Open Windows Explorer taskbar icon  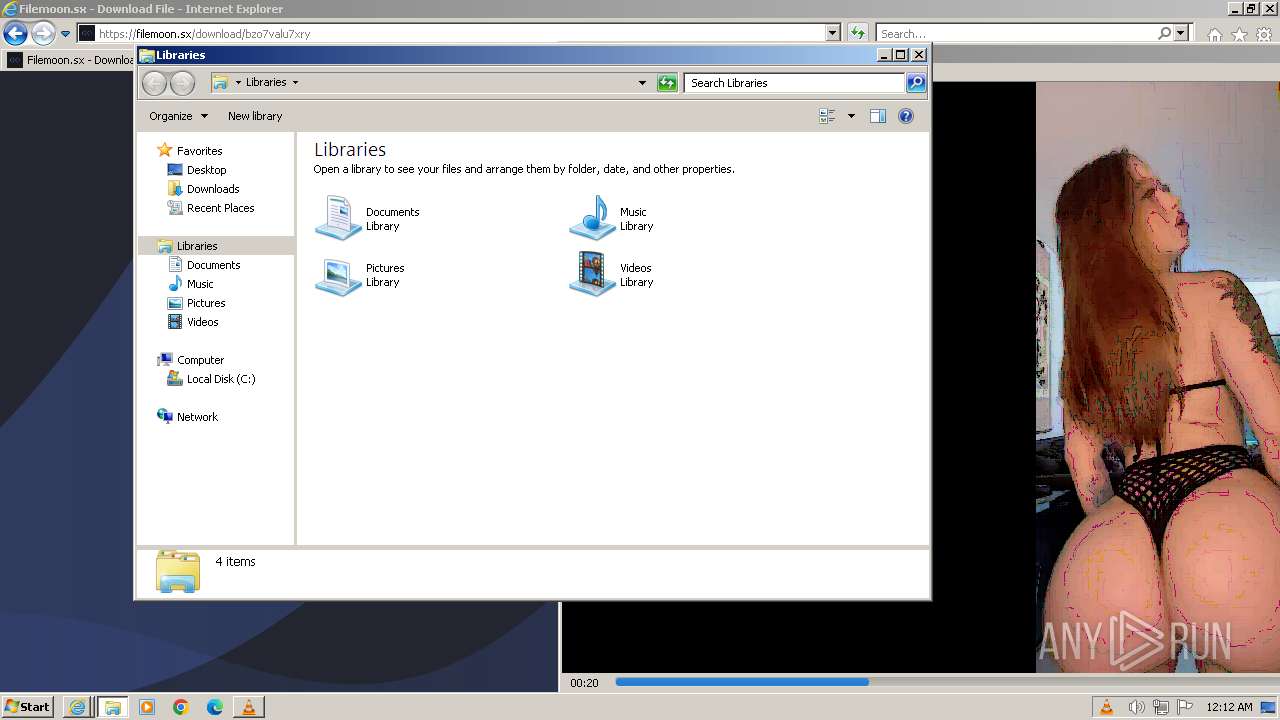(113, 707)
